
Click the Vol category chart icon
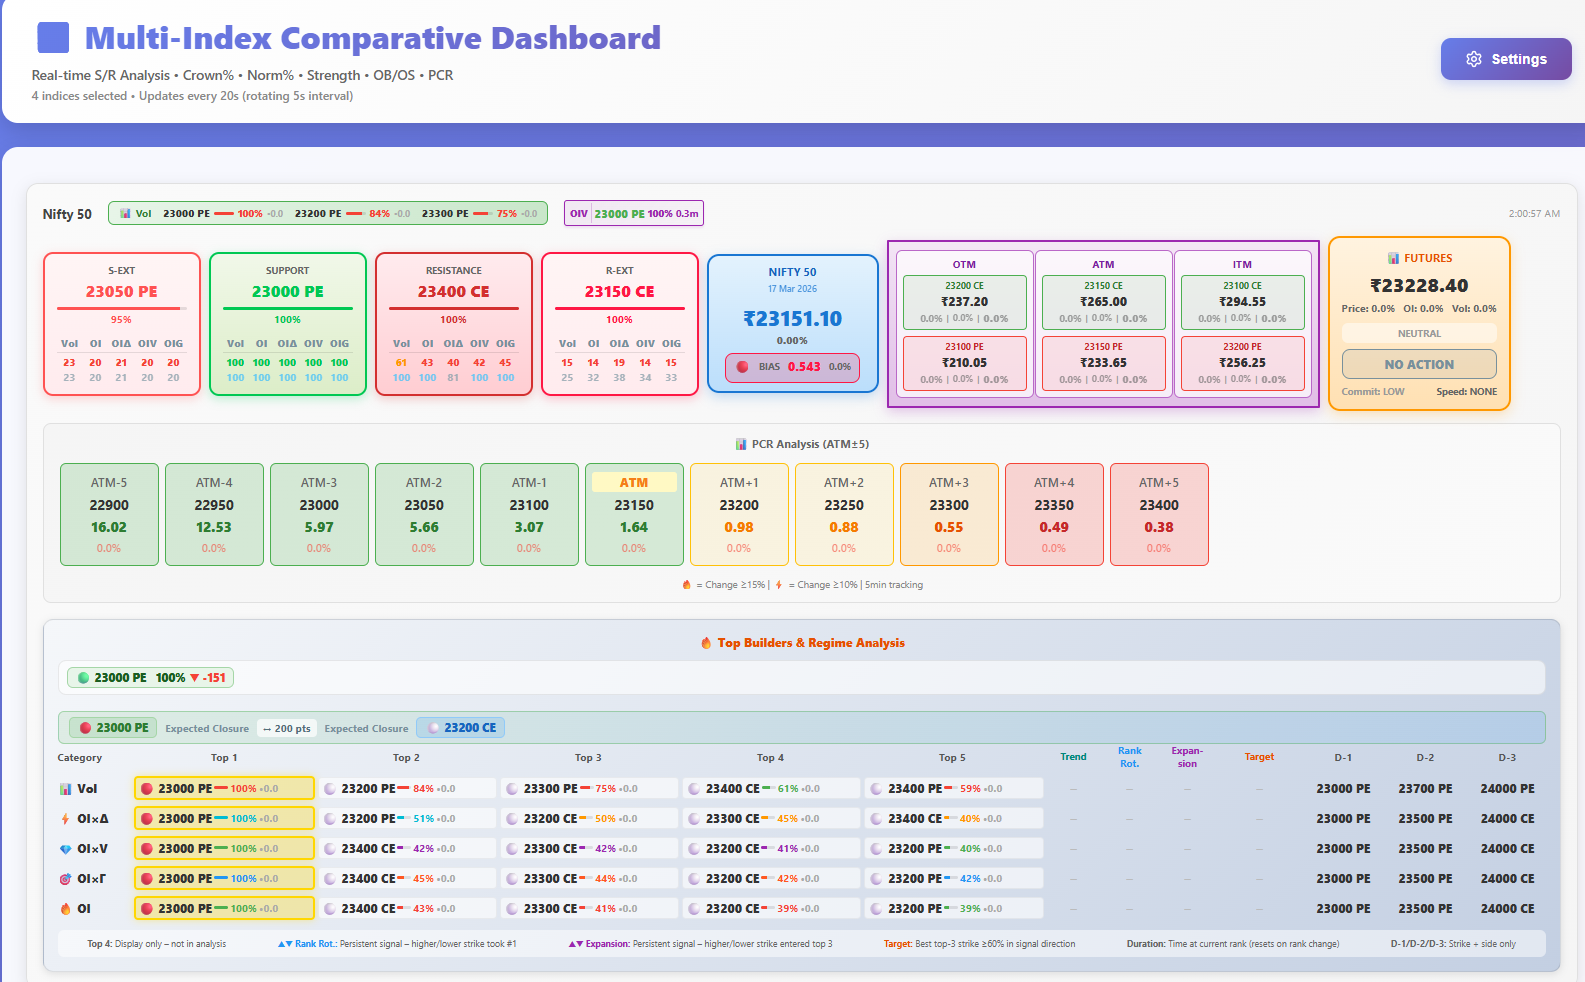[66, 789]
